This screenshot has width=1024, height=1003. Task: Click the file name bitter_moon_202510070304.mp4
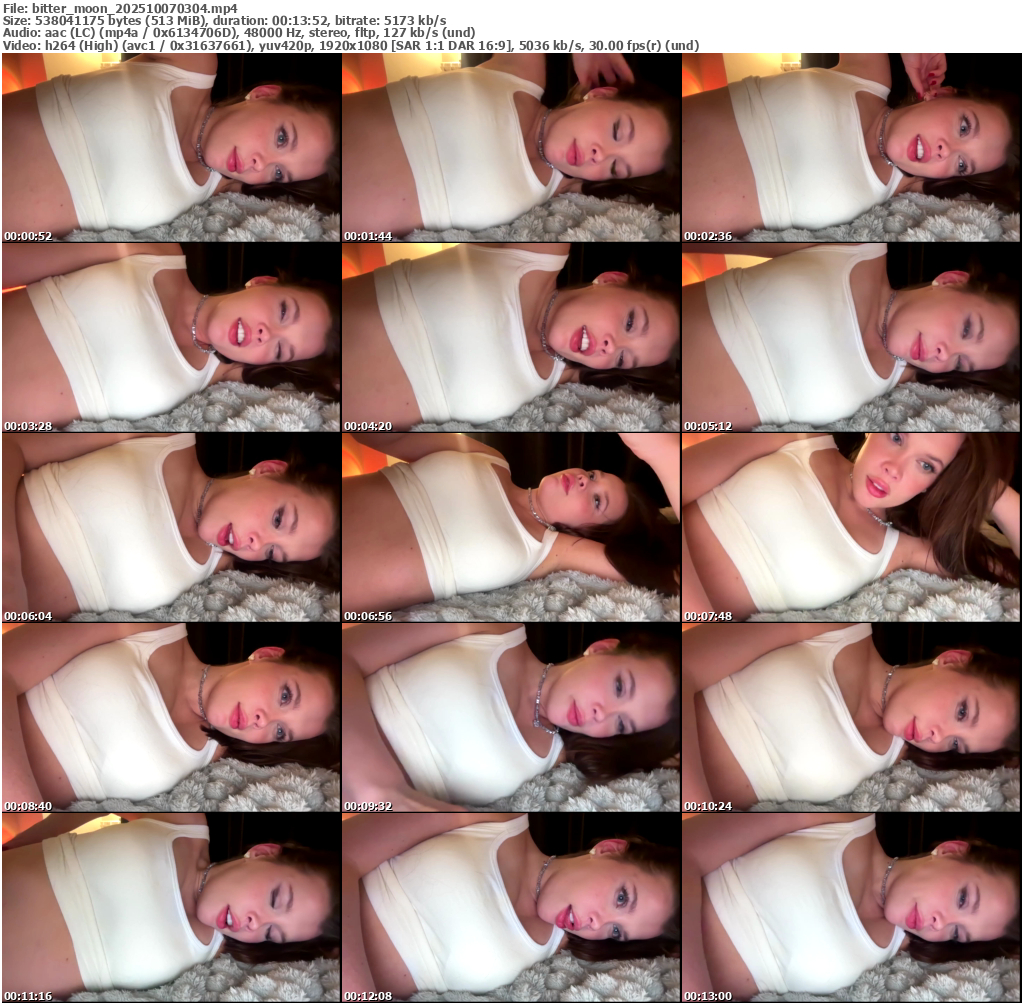pos(134,7)
